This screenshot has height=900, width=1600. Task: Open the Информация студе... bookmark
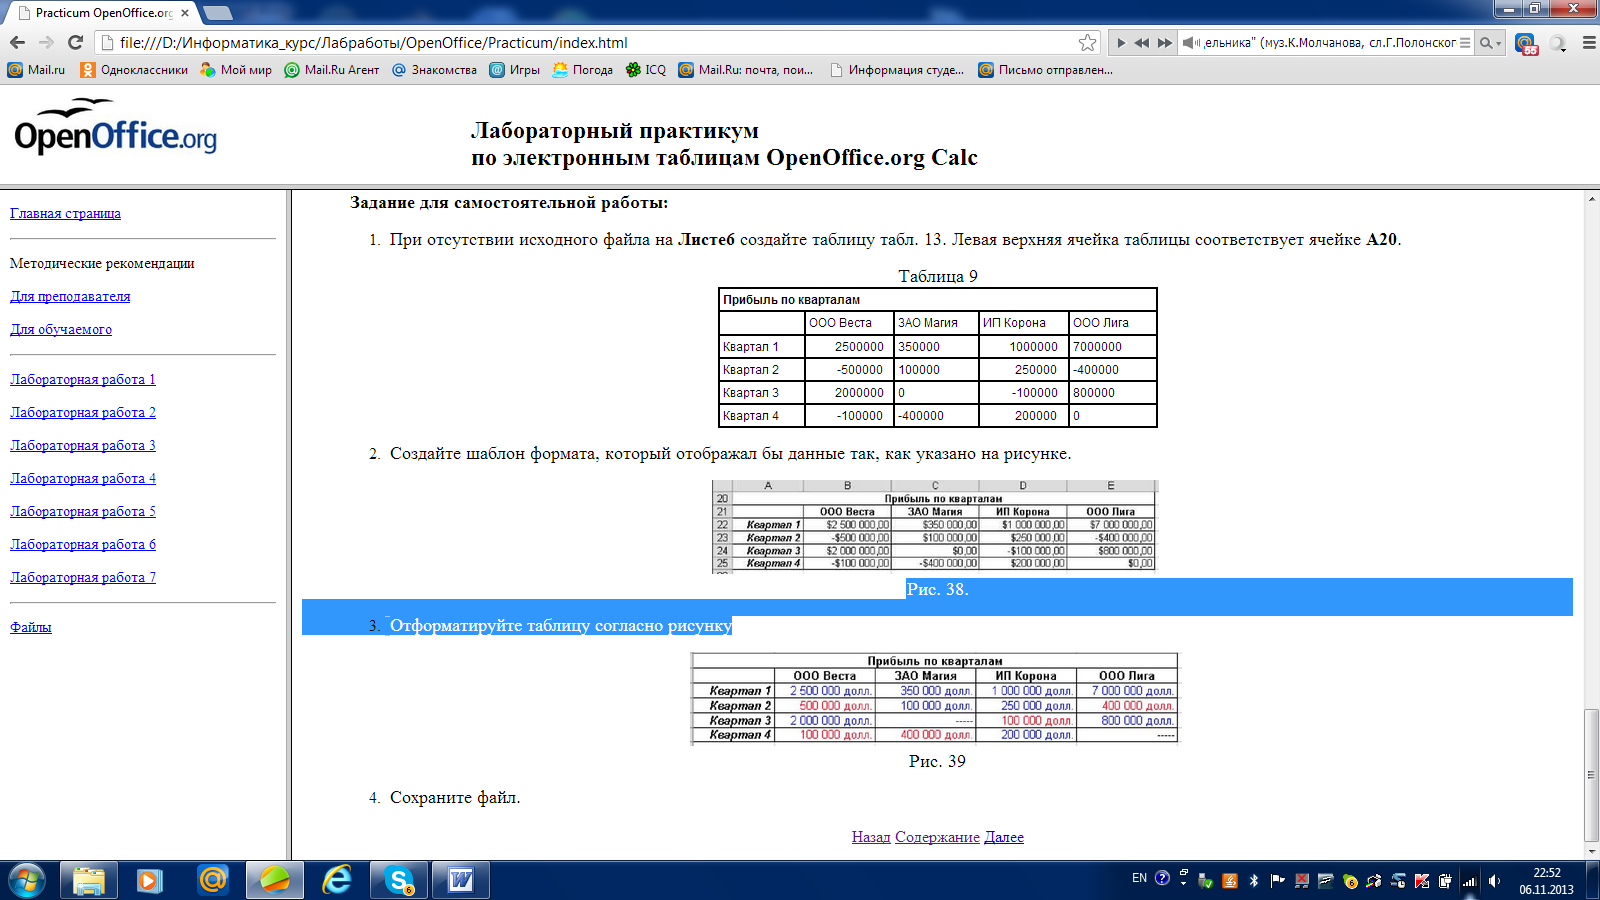897,70
